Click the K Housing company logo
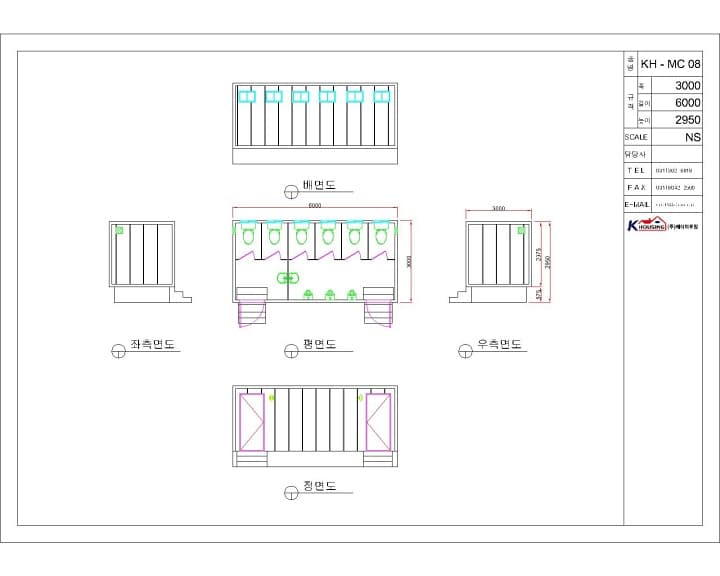Viewport: 720px width, 576px height. click(x=663, y=225)
